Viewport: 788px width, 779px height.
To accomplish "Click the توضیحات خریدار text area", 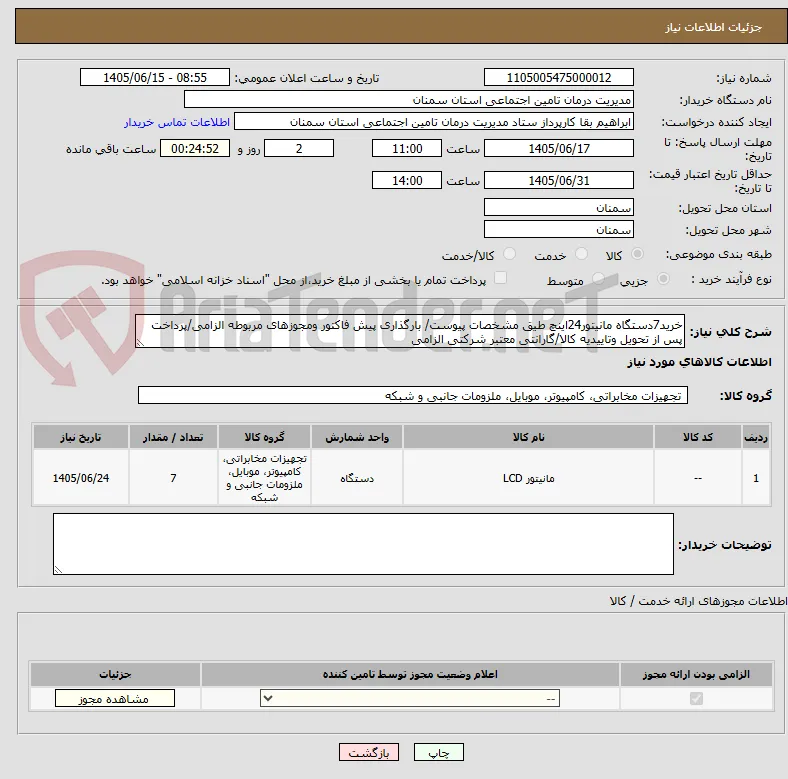I will (363, 544).
